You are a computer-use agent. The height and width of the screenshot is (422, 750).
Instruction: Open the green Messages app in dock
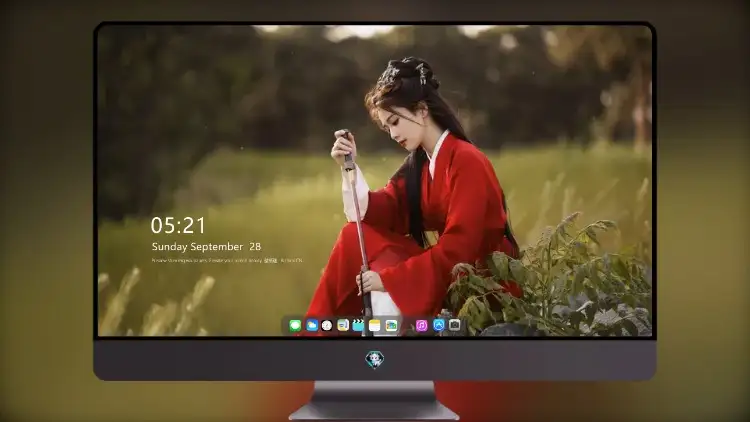pos(295,326)
